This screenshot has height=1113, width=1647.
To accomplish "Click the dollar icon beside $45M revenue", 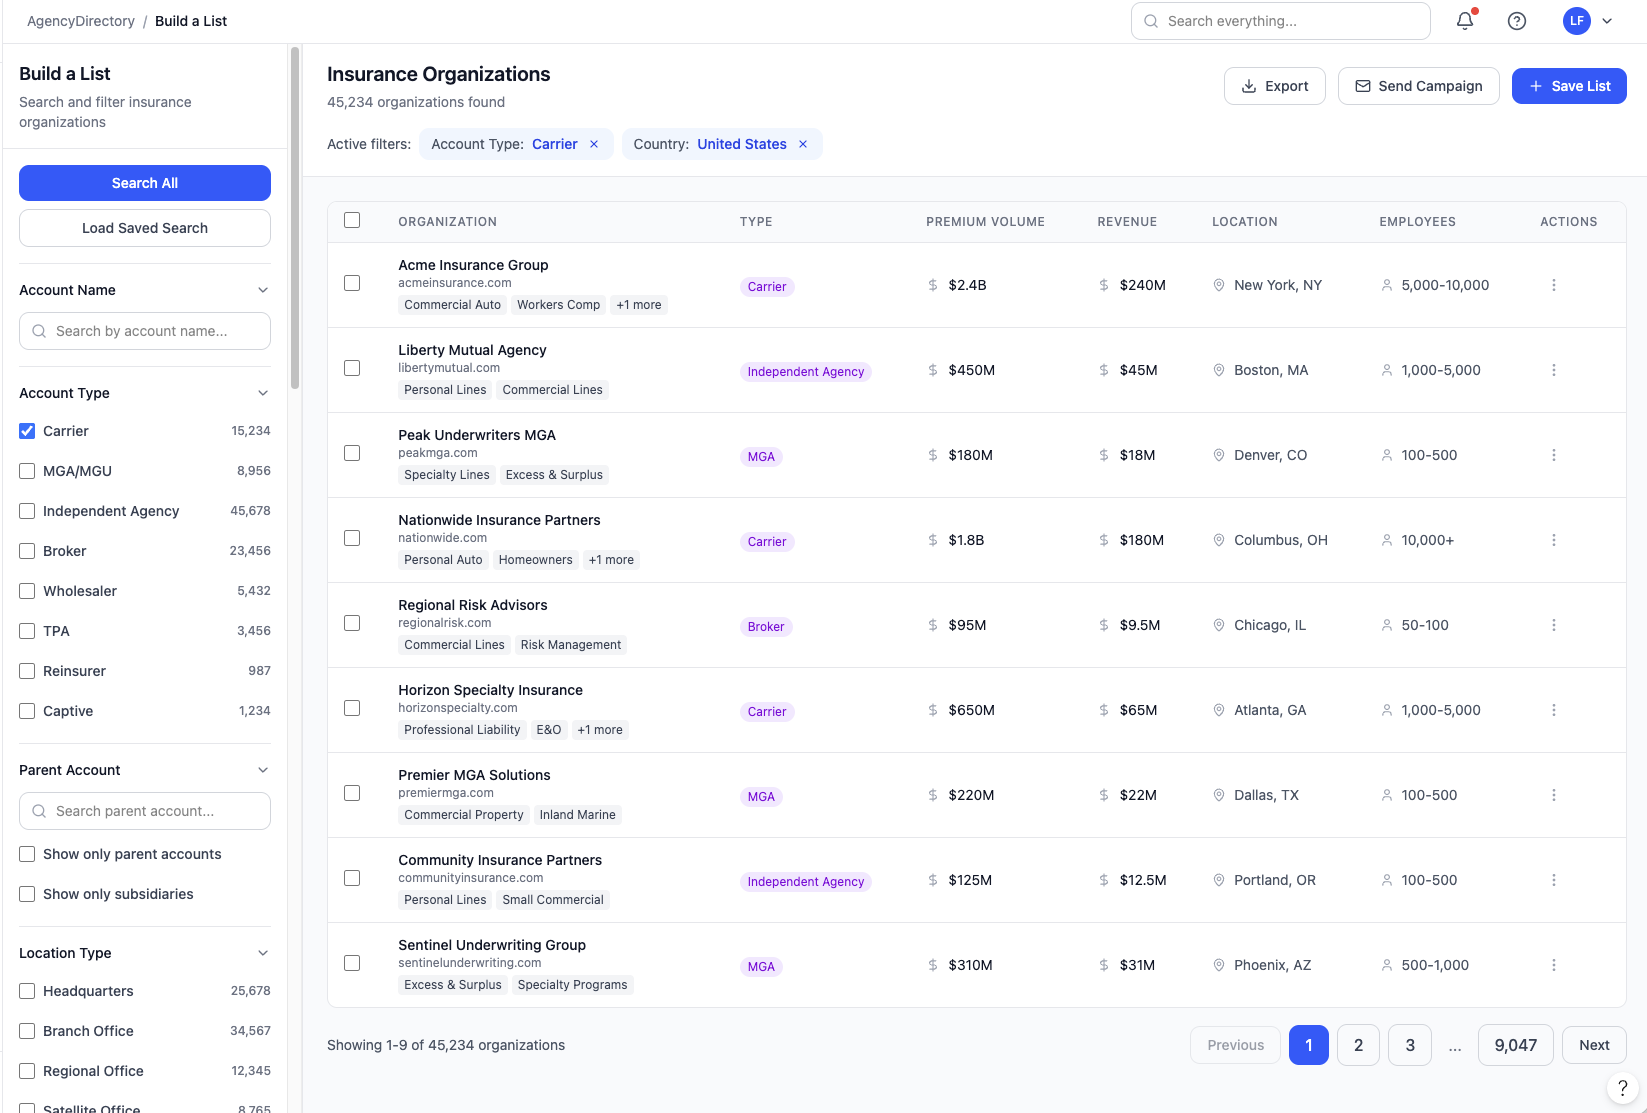I will tap(1104, 370).
